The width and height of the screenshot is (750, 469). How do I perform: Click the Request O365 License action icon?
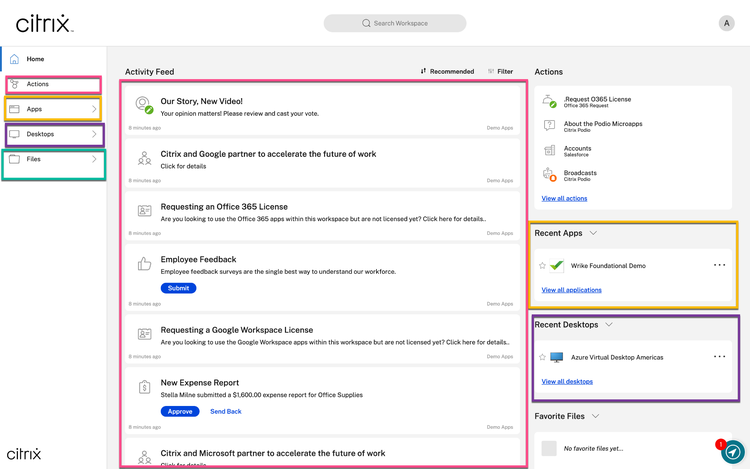click(549, 101)
